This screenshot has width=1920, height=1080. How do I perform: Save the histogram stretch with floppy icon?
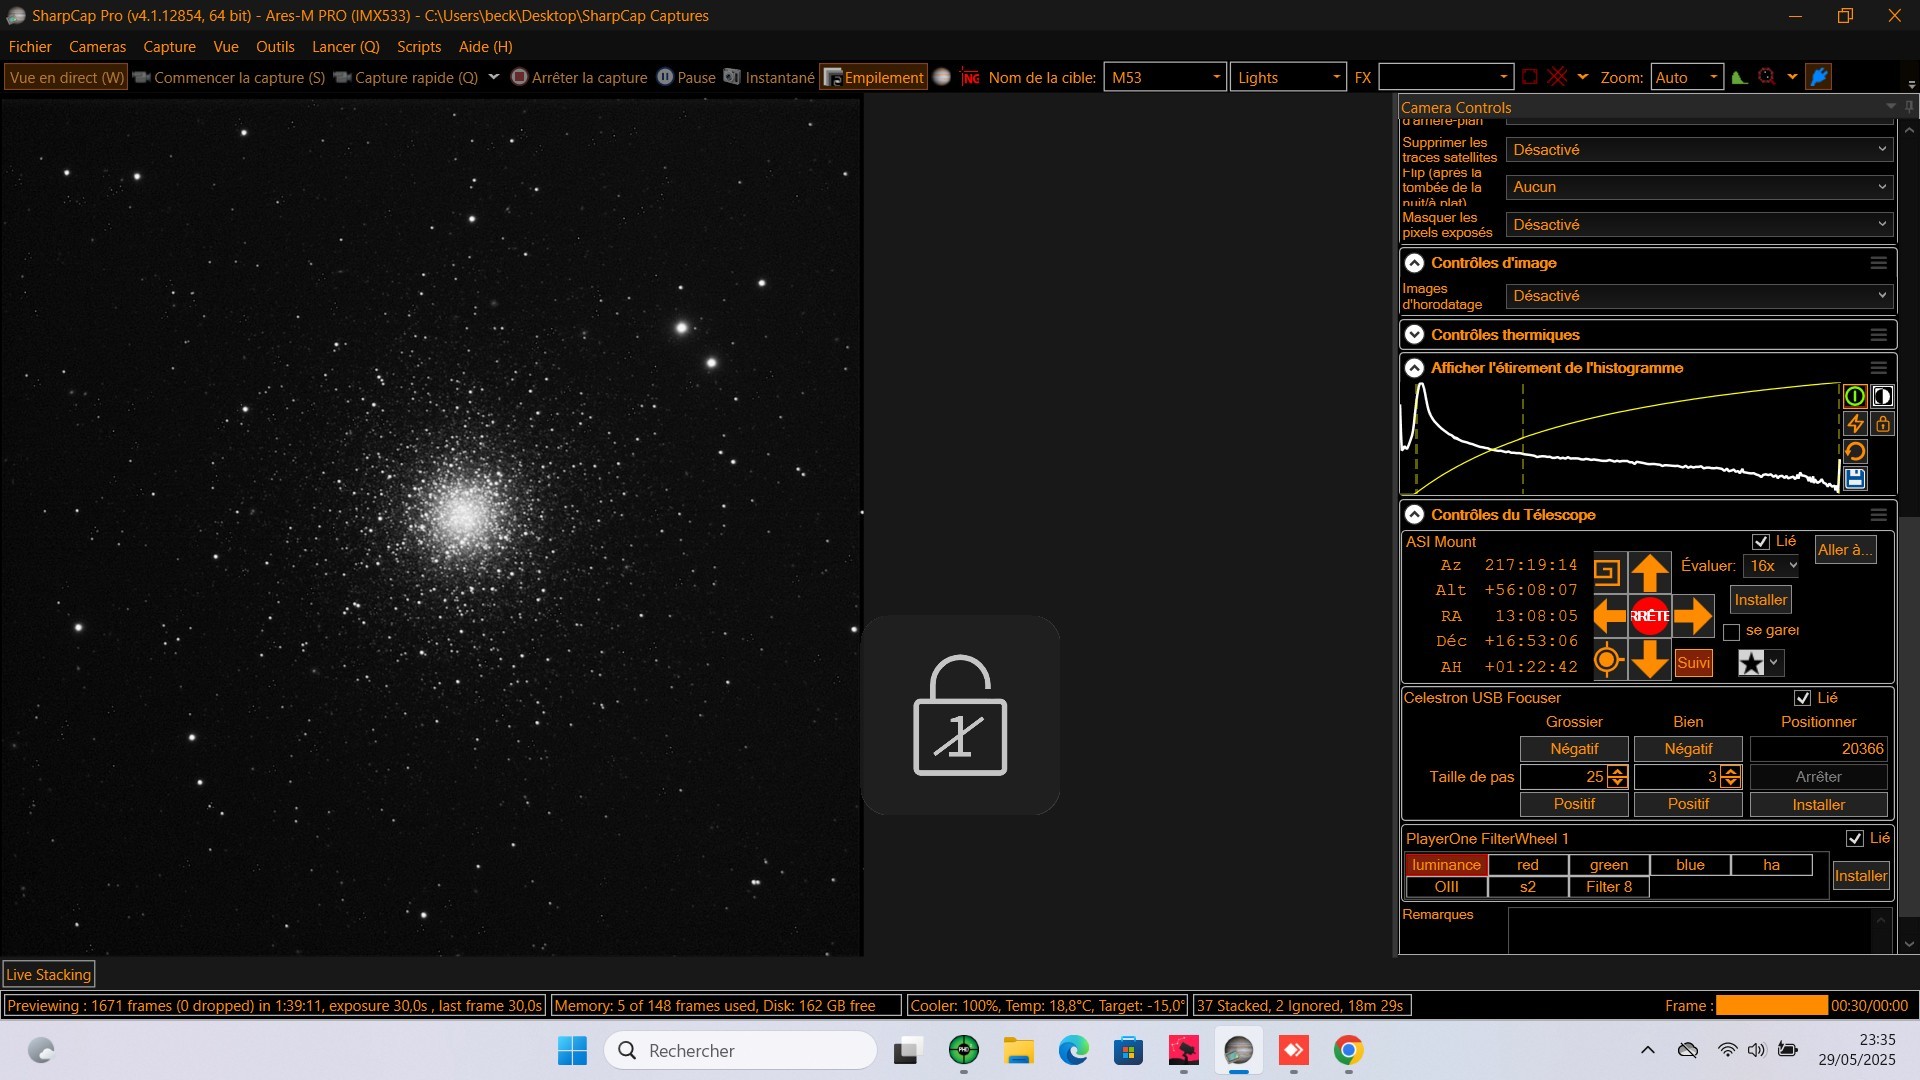[1855, 478]
